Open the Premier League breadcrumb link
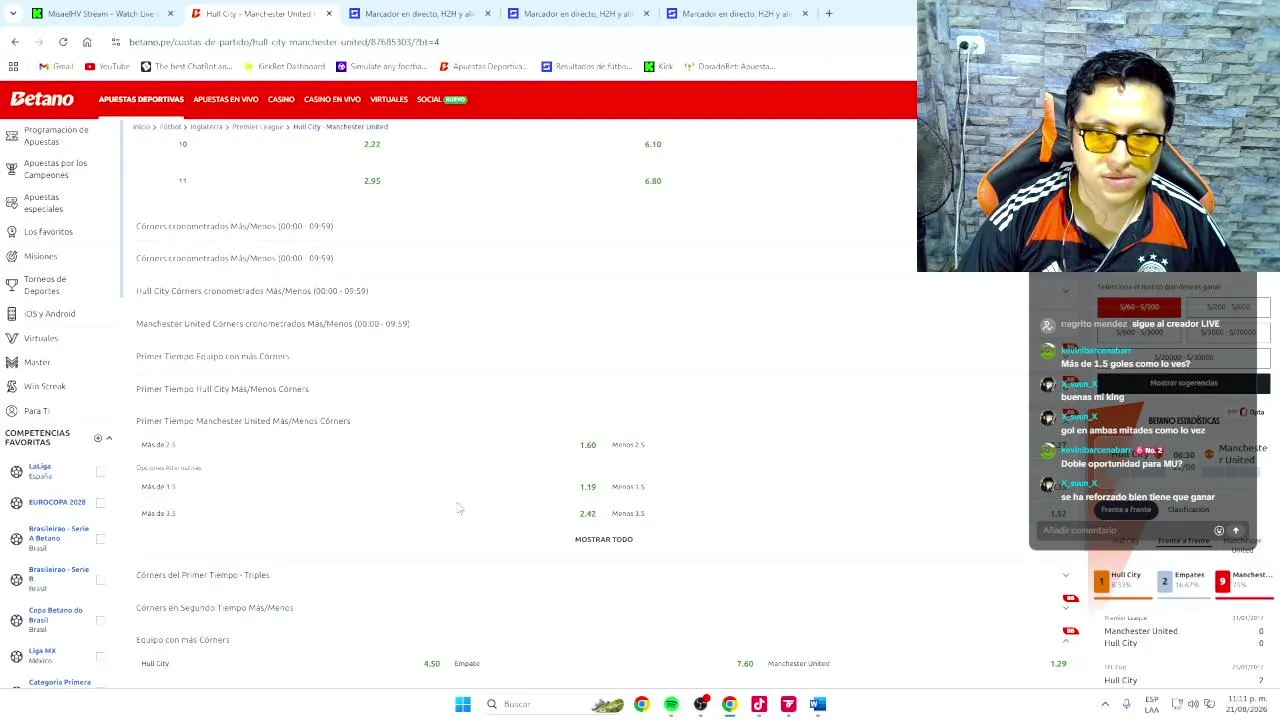 tap(258, 127)
